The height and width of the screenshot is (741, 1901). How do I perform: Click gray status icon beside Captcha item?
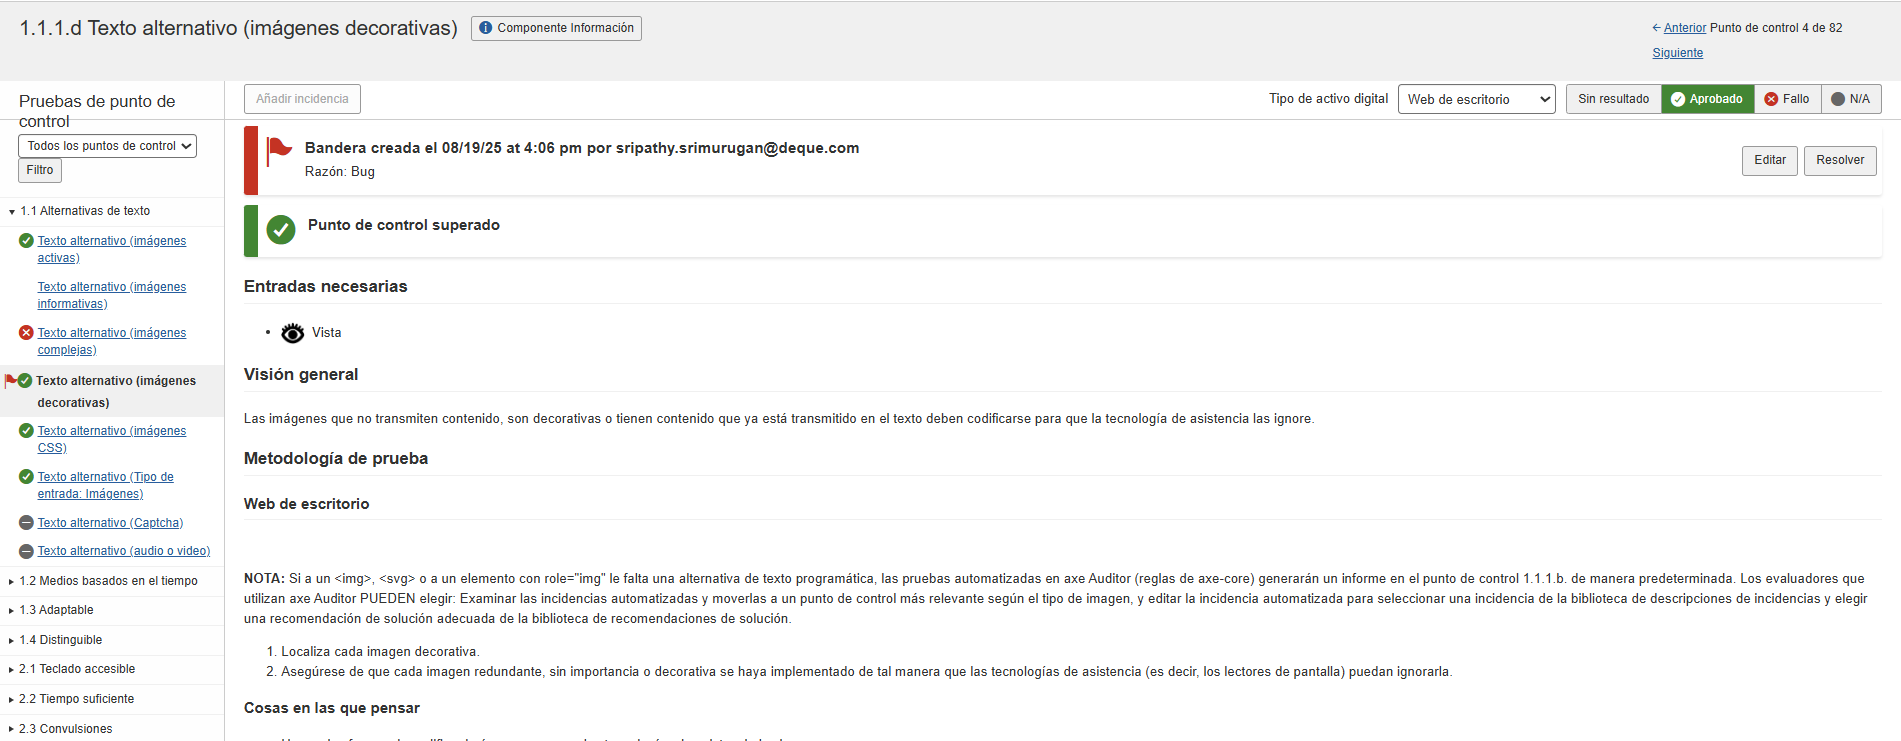point(27,523)
